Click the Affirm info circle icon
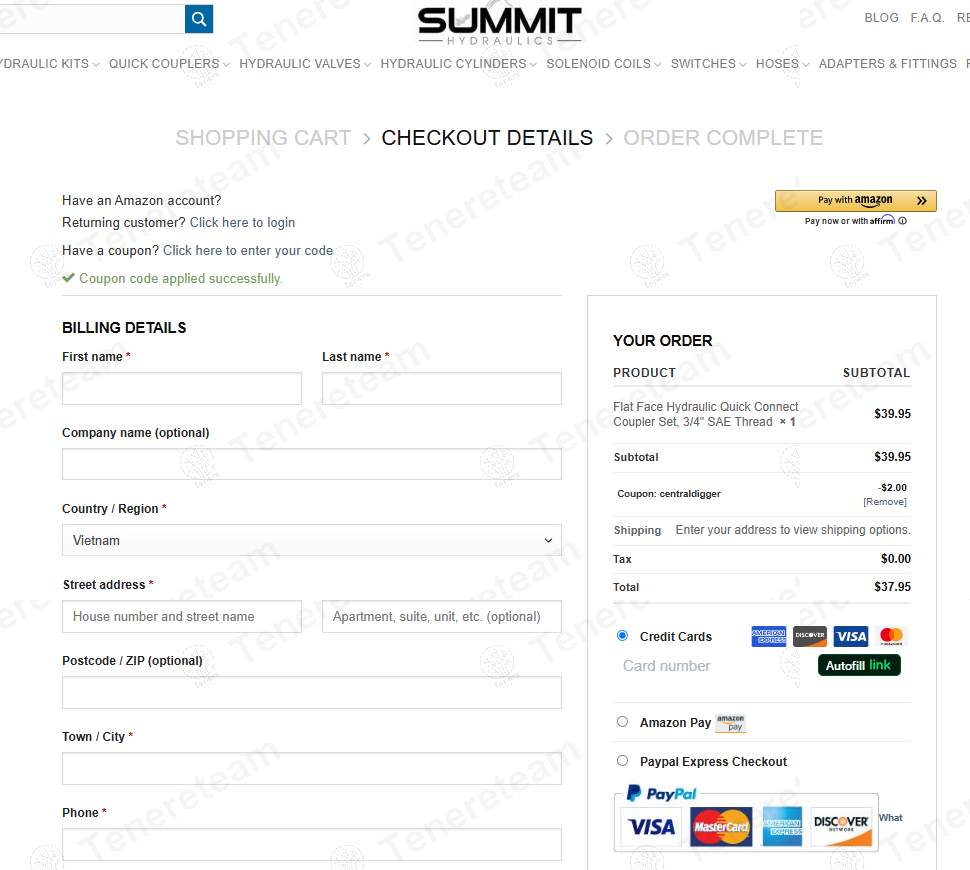Image resolution: width=970 pixels, height=870 pixels. coord(903,221)
